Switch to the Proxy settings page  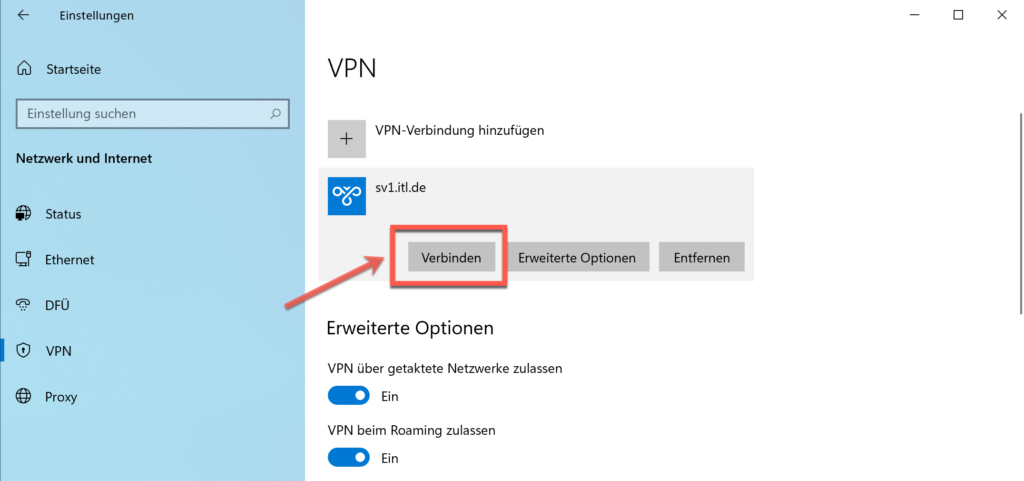[x=61, y=397]
